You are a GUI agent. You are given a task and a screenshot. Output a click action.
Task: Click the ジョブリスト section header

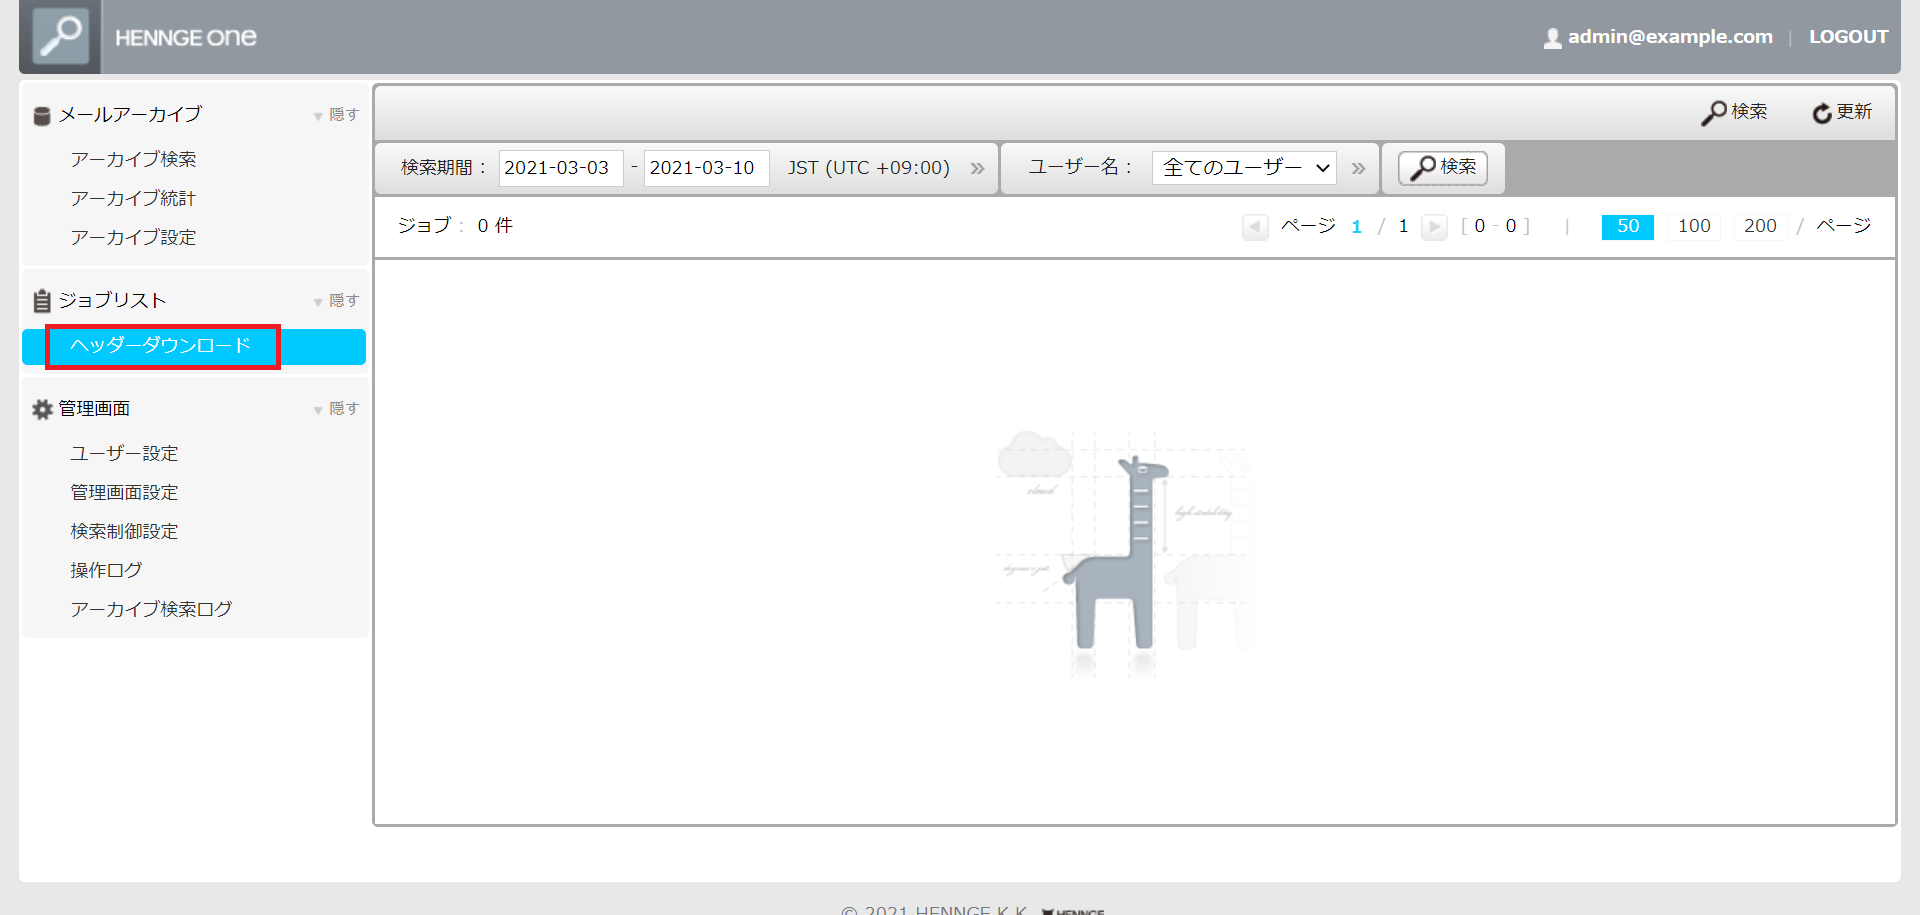[x=112, y=301]
